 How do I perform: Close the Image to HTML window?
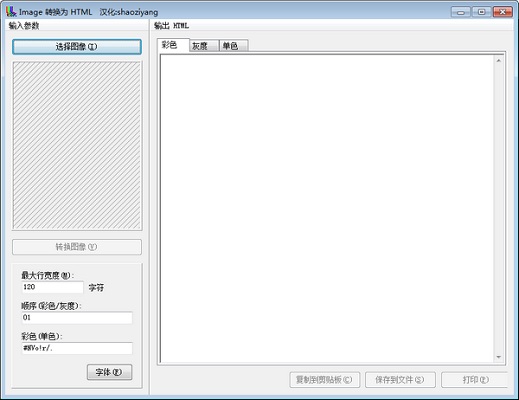503,12
